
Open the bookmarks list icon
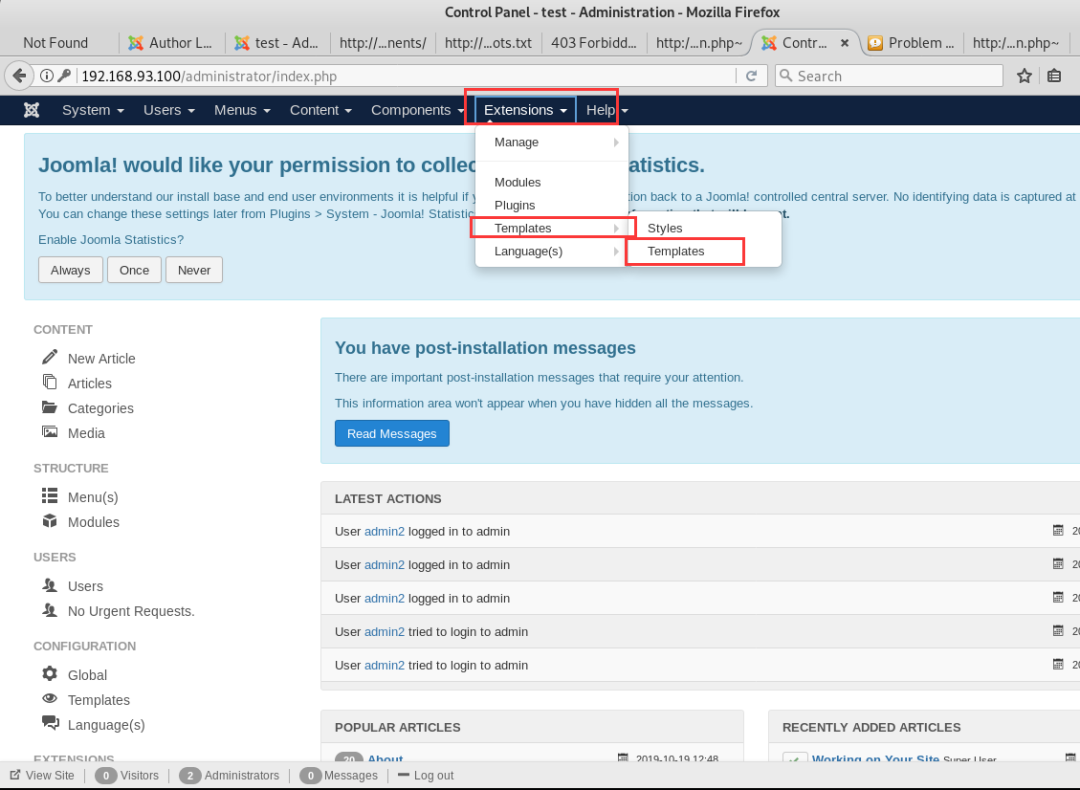[x=1054, y=76]
